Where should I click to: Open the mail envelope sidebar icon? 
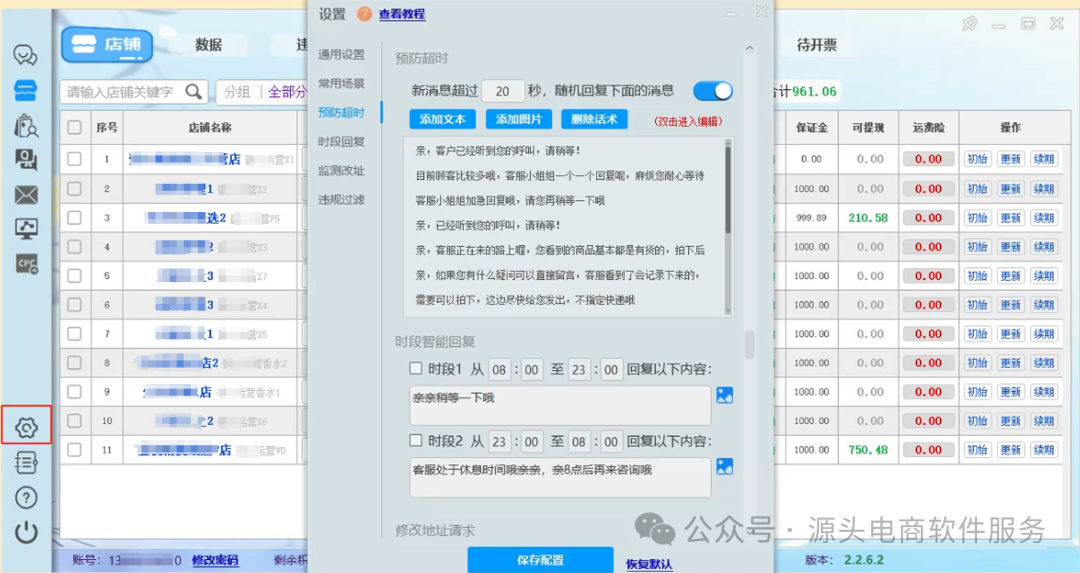[x=26, y=195]
